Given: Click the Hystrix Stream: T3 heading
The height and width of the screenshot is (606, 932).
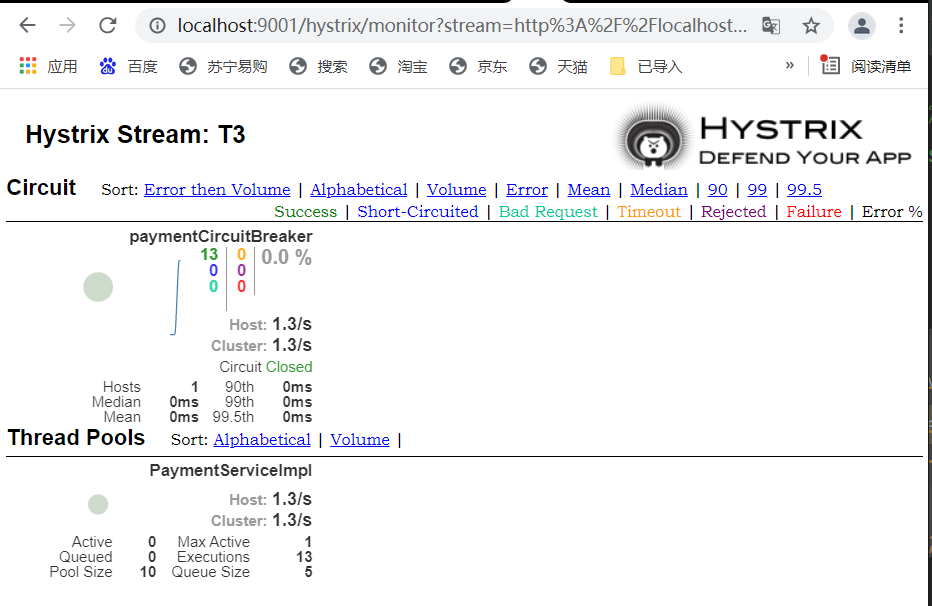Looking at the screenshot, I should point(136,134).
